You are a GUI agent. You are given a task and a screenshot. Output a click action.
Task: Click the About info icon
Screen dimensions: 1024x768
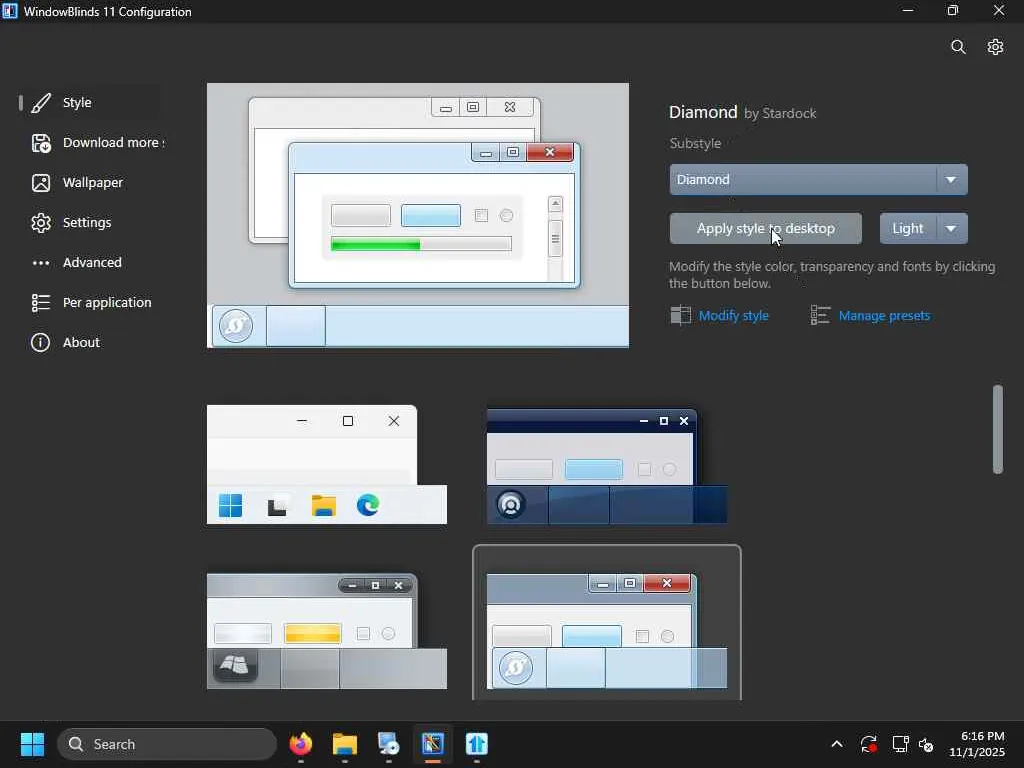40,342
